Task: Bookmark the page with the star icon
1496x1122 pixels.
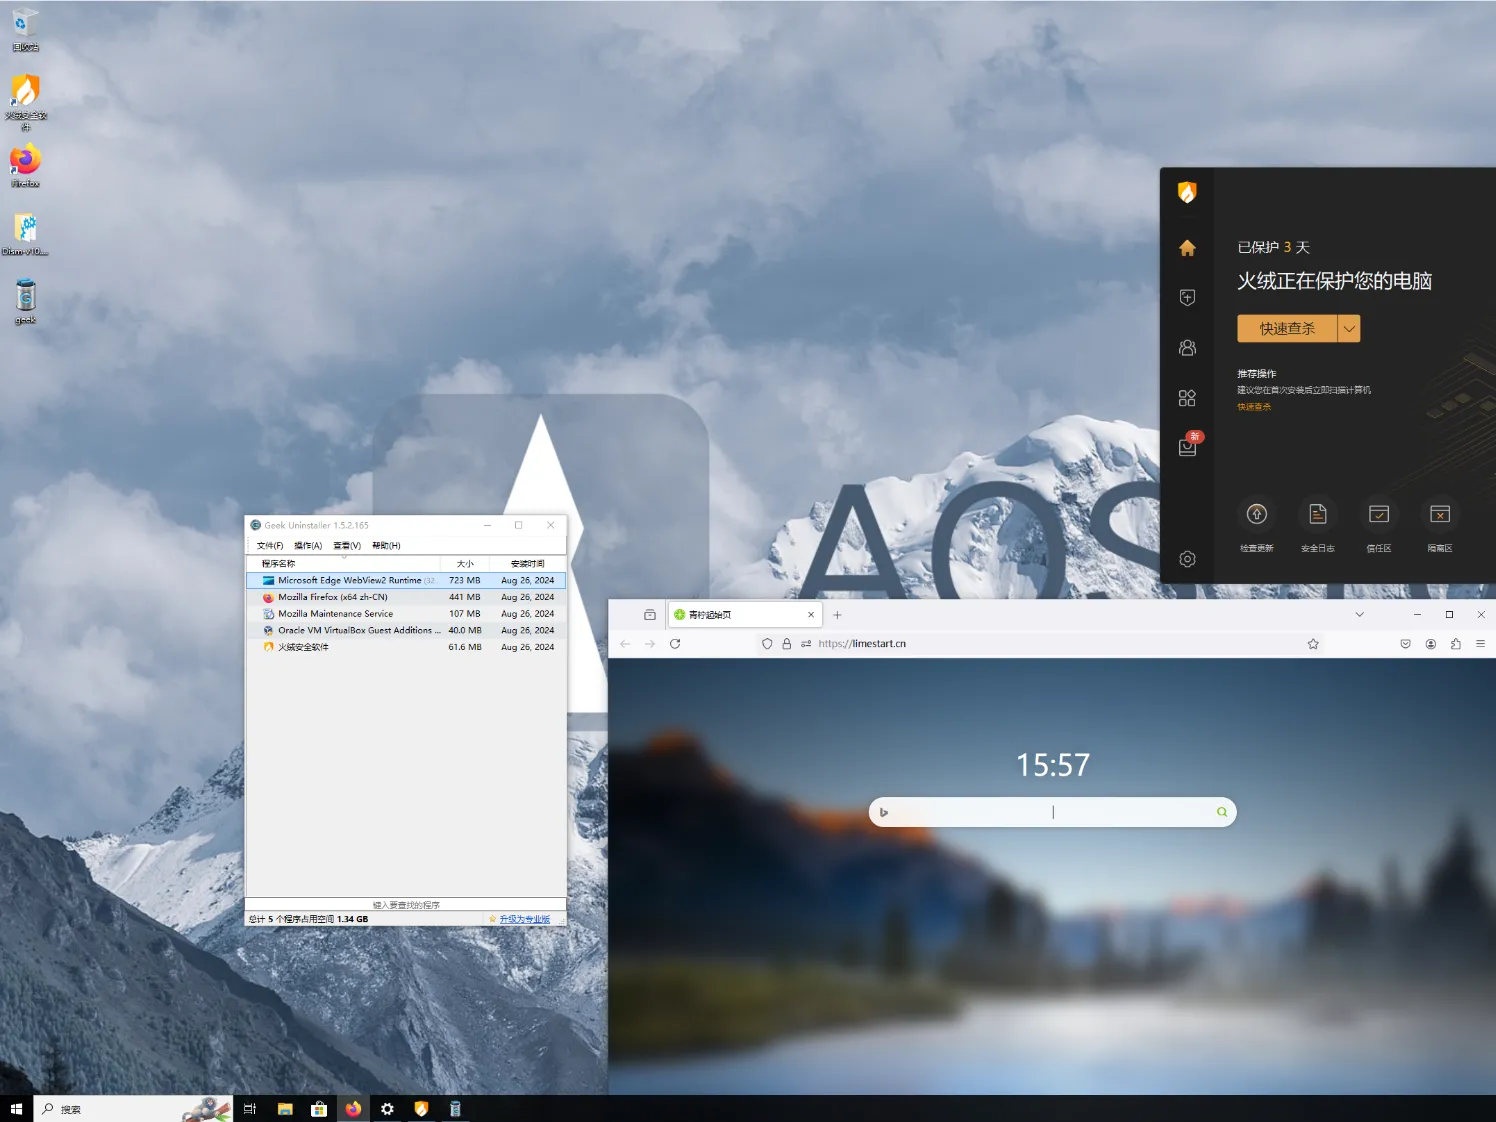Action: (1313, 643)
